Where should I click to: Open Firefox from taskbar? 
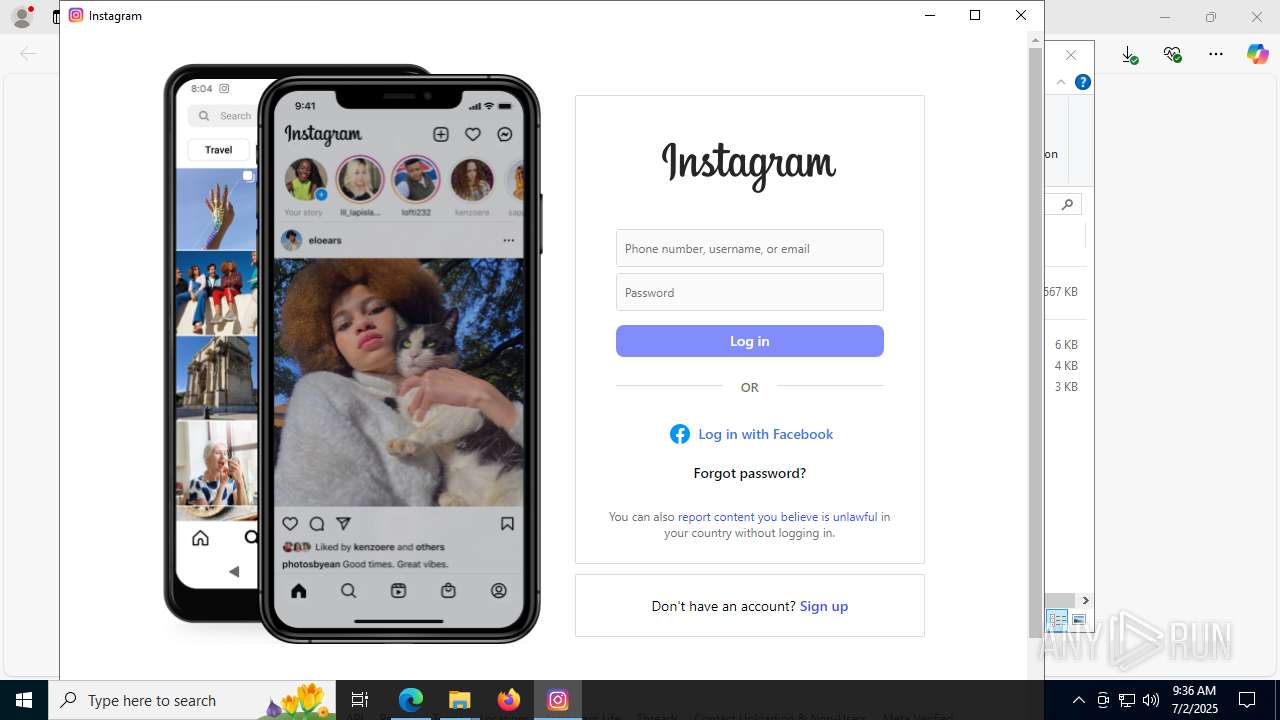[x=509, y=700]
